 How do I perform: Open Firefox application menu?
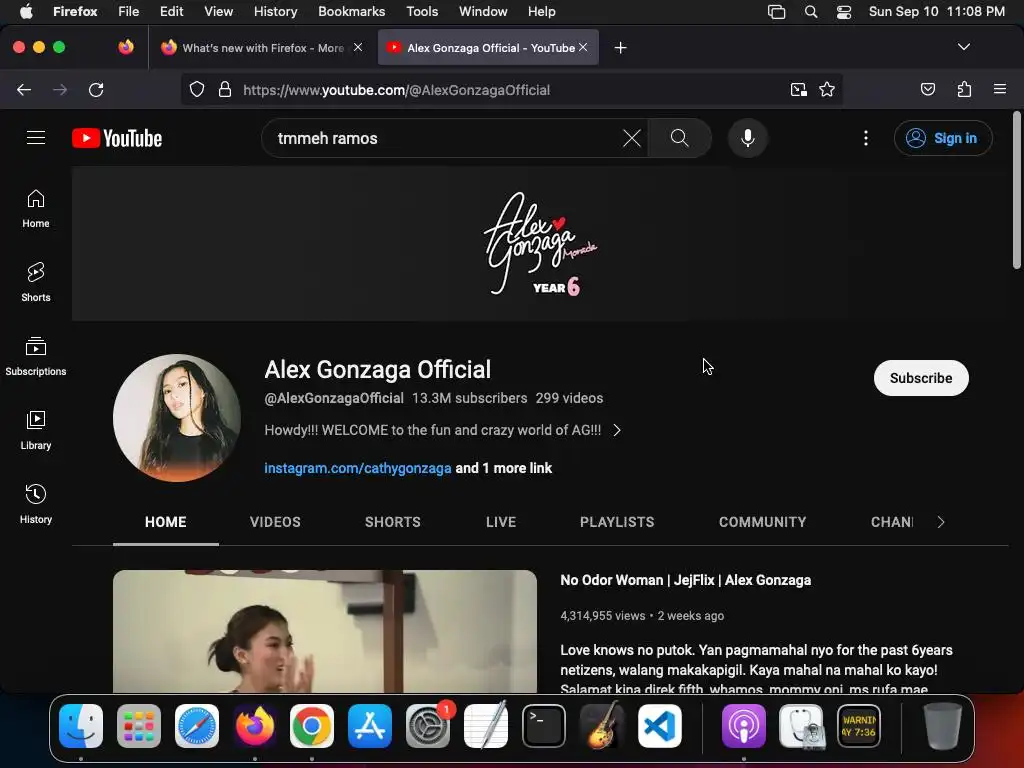click(1000, 89)
